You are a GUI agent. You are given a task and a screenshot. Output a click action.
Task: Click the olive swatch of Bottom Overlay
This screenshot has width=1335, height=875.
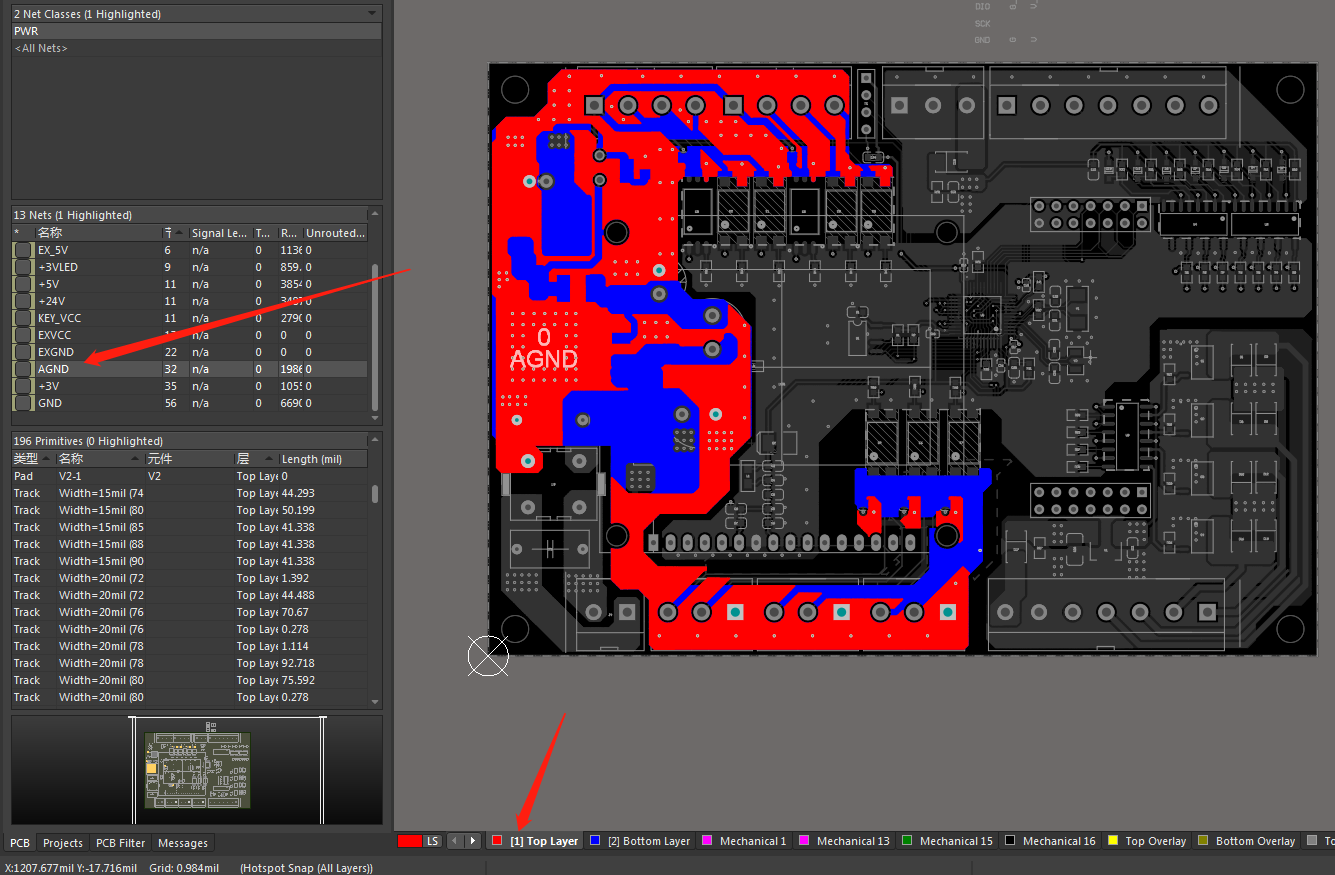click(1203, 841)
